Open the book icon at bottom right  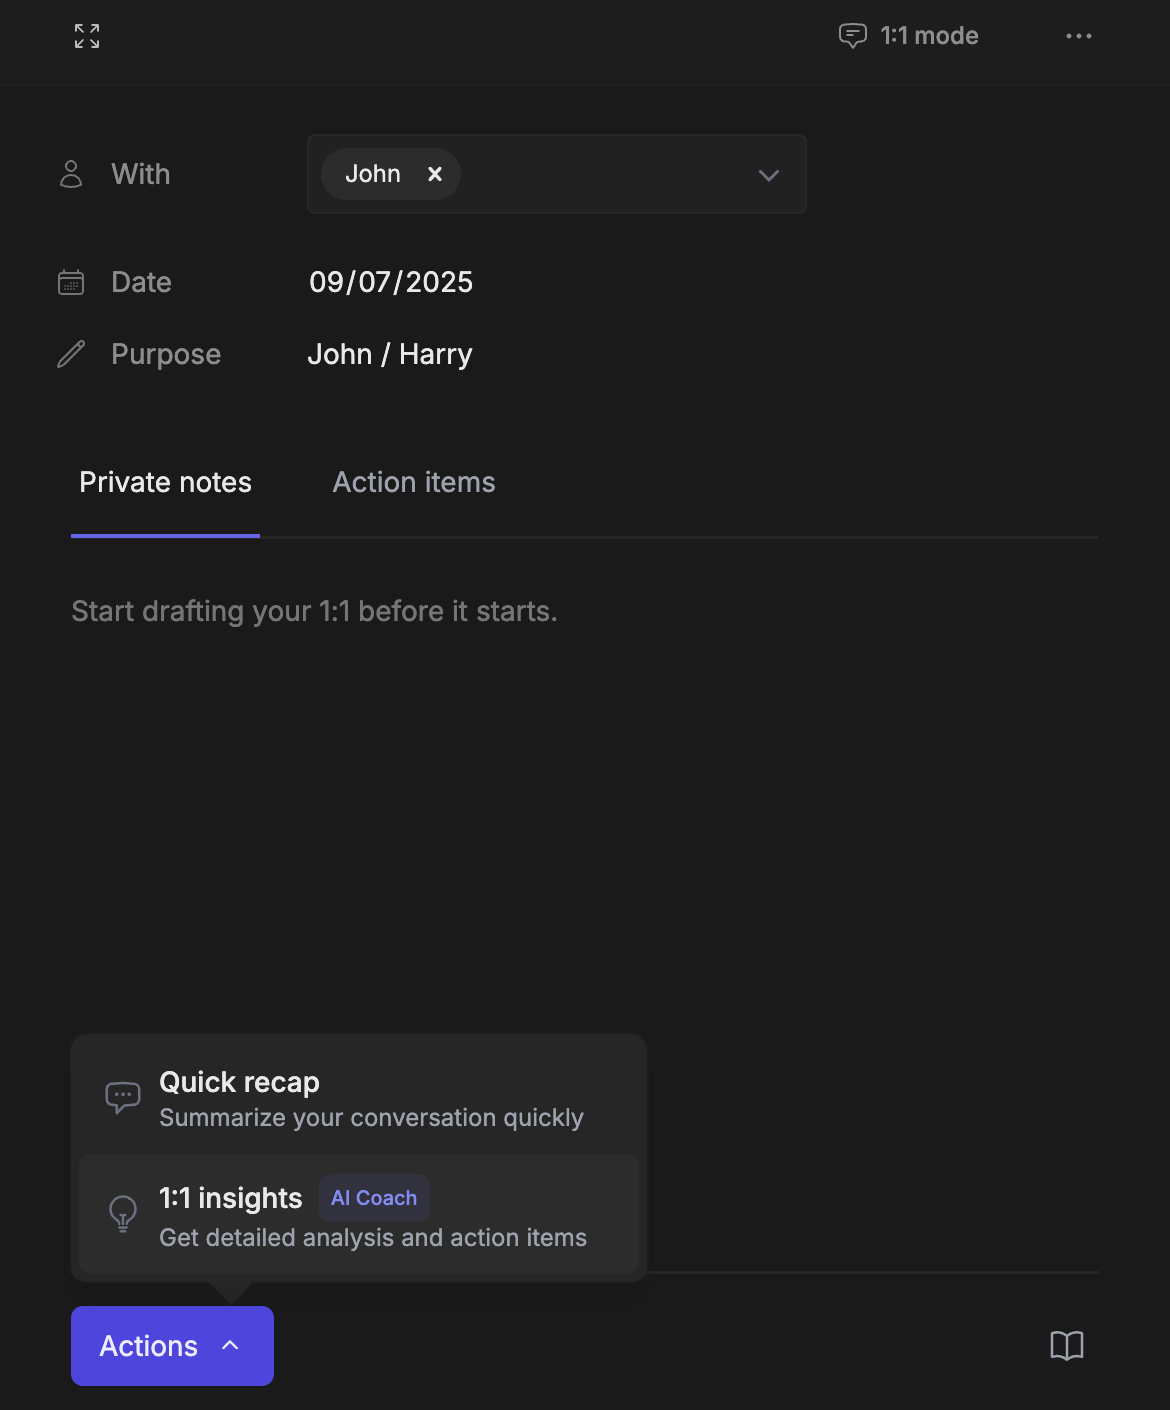(1066, 1346)
